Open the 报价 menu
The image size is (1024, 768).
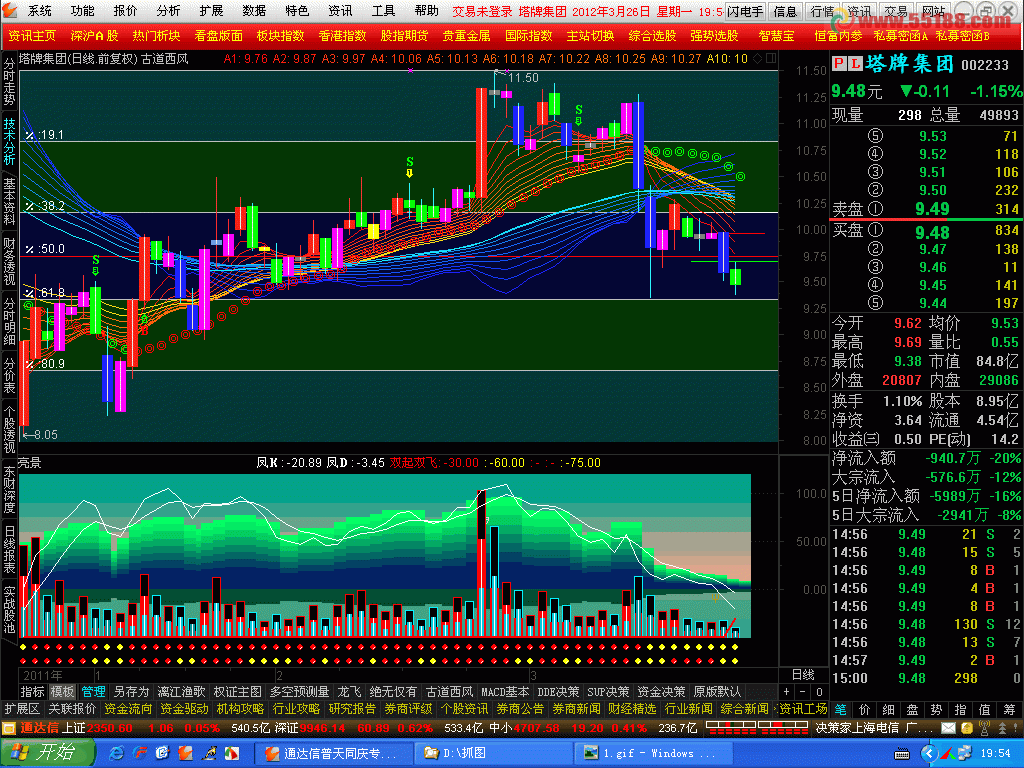point(125,11)
